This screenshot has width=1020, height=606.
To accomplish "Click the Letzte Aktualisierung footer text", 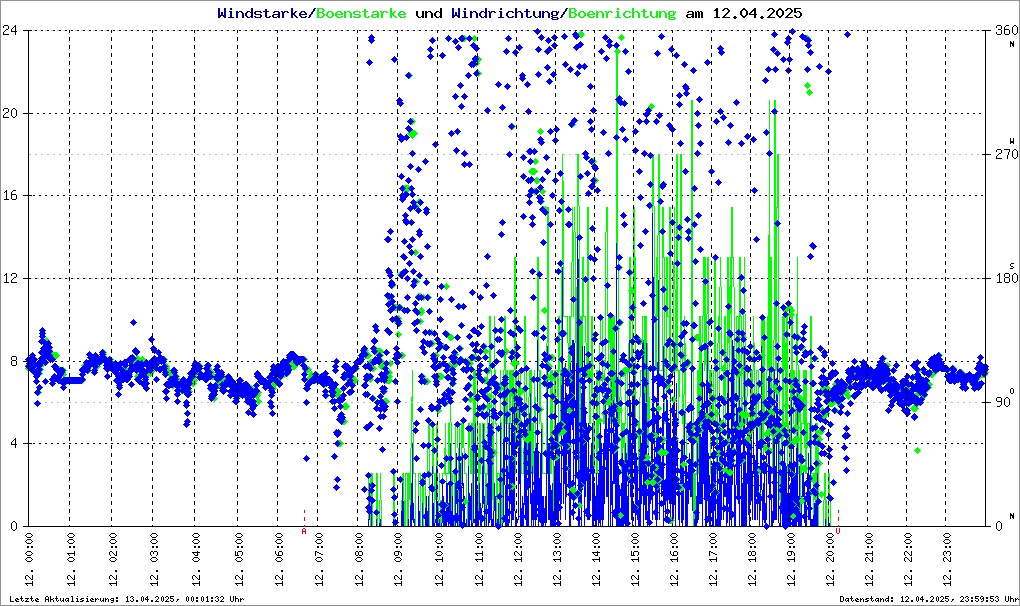I will point(127,599).
